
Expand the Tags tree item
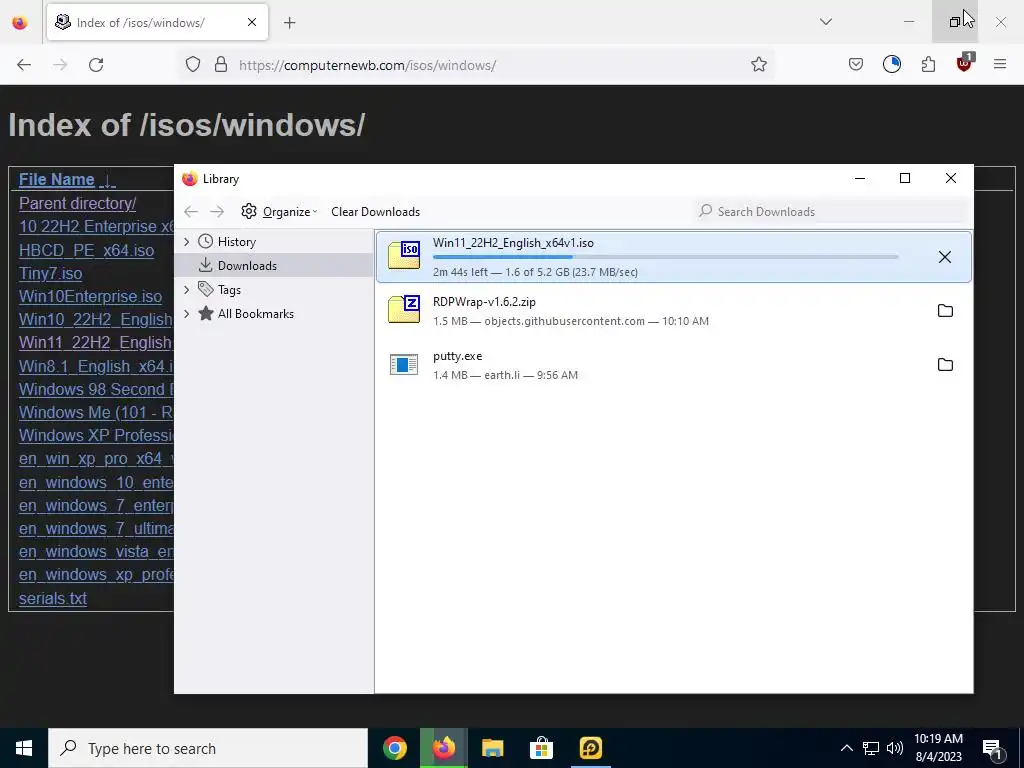pyautogui.click(x=187, y=289)
